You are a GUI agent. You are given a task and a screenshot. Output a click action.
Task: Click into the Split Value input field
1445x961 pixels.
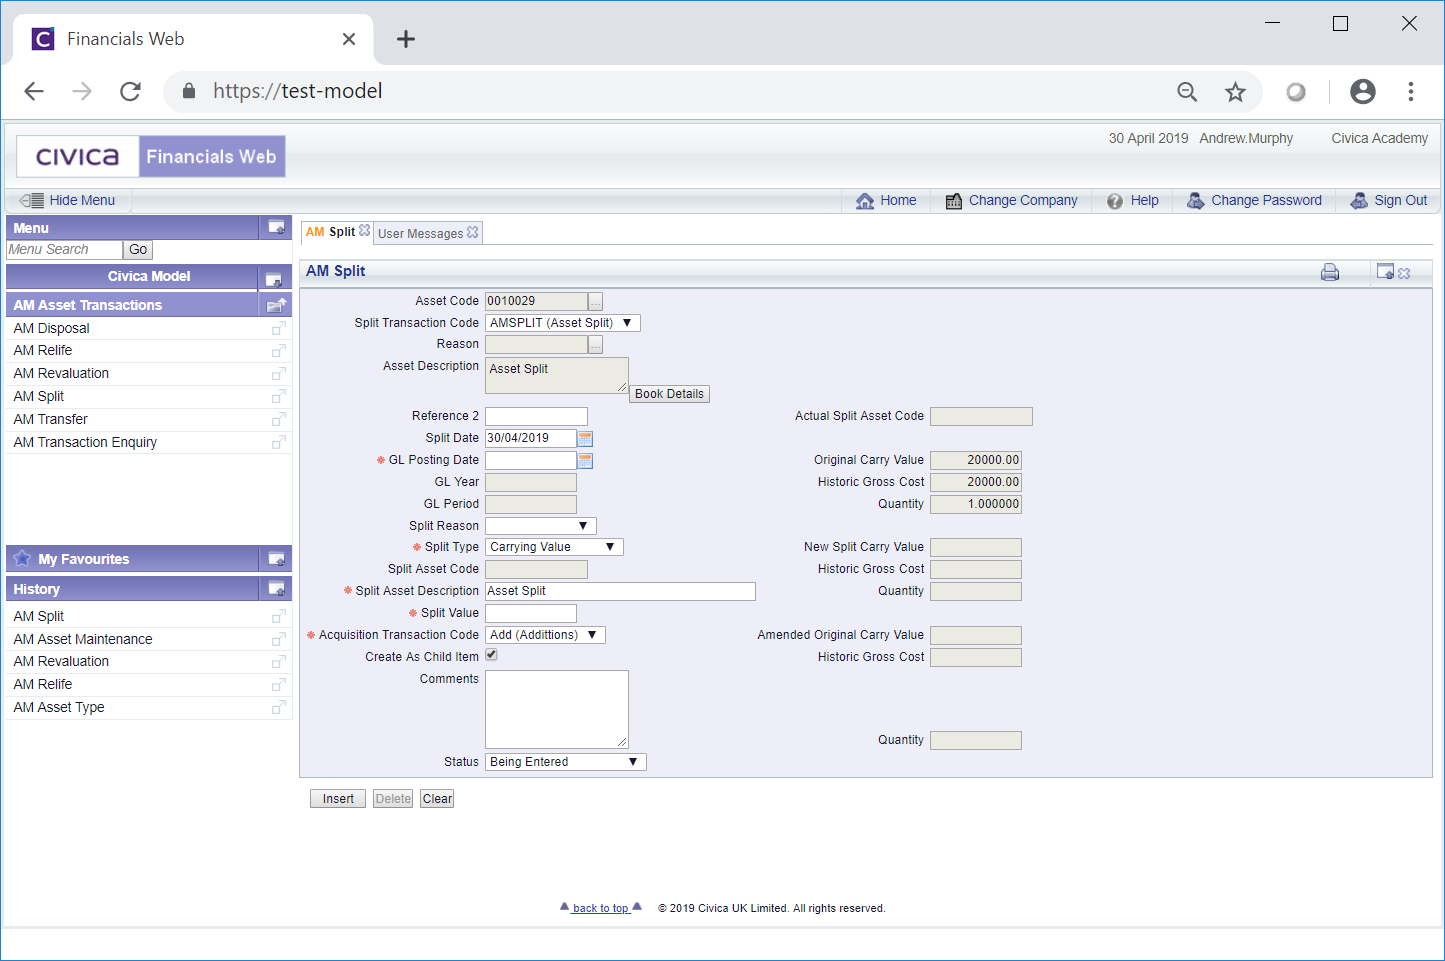(x=531, y=613)
